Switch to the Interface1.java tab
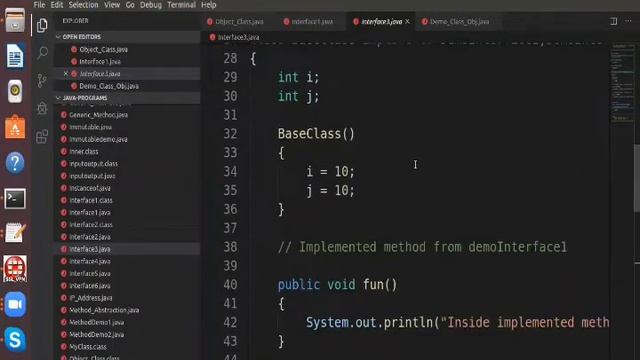This screenshot has width=640, height=360. coord(312,22)
